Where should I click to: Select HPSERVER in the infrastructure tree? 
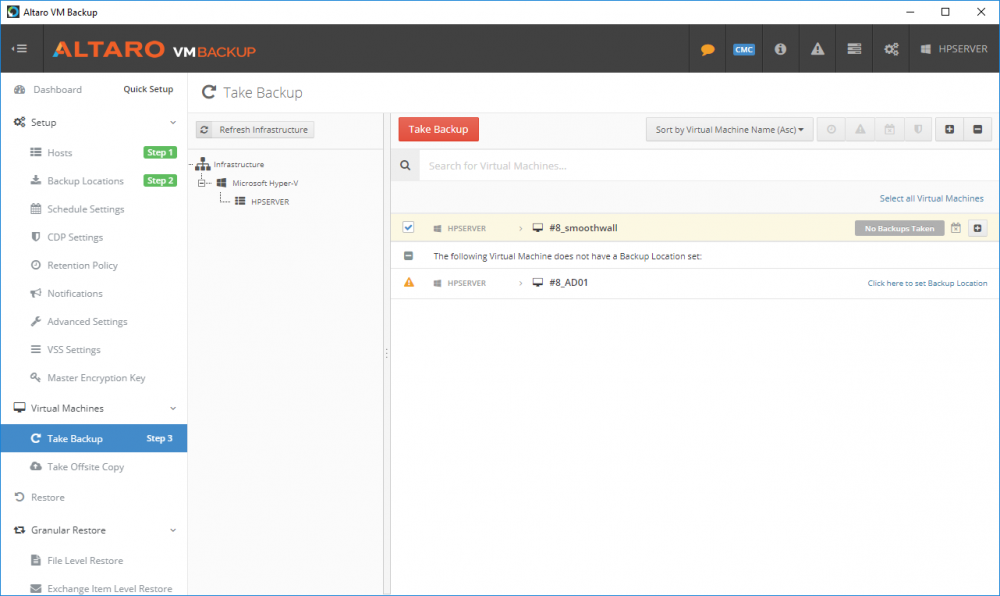coord(270,201)
